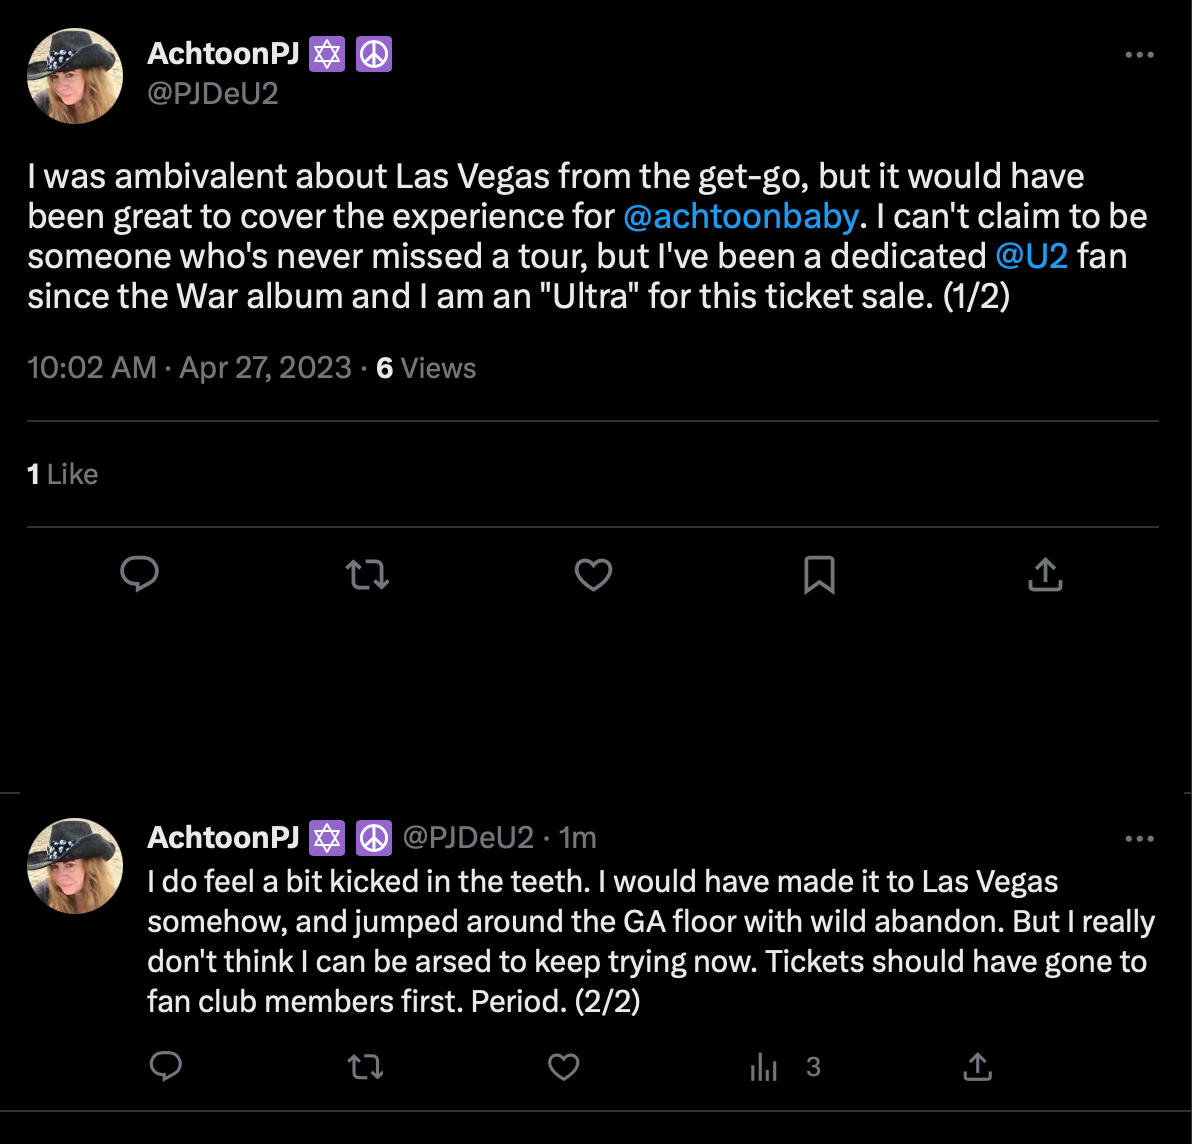1192x1144 pixels.
Task: Like the main (1/2) tweet
Action: [593, 574]
